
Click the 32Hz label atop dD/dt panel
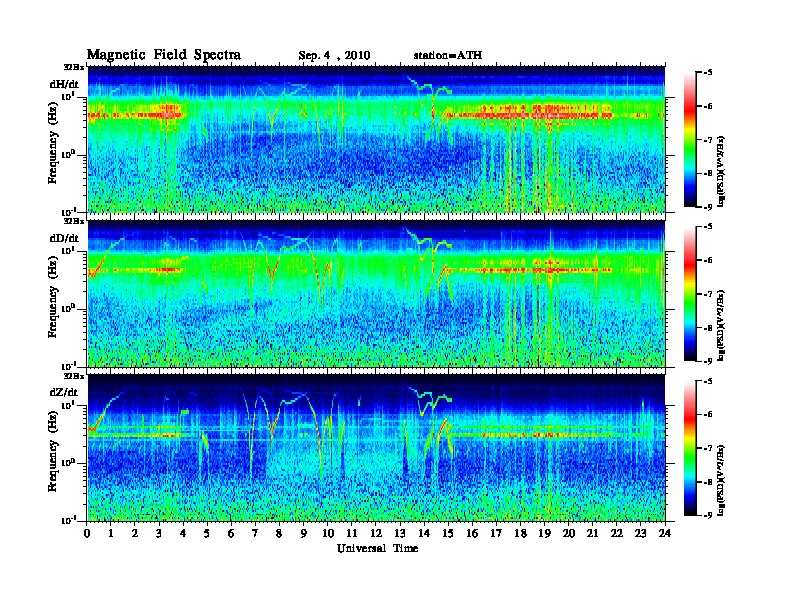click(x=74, y=221)
